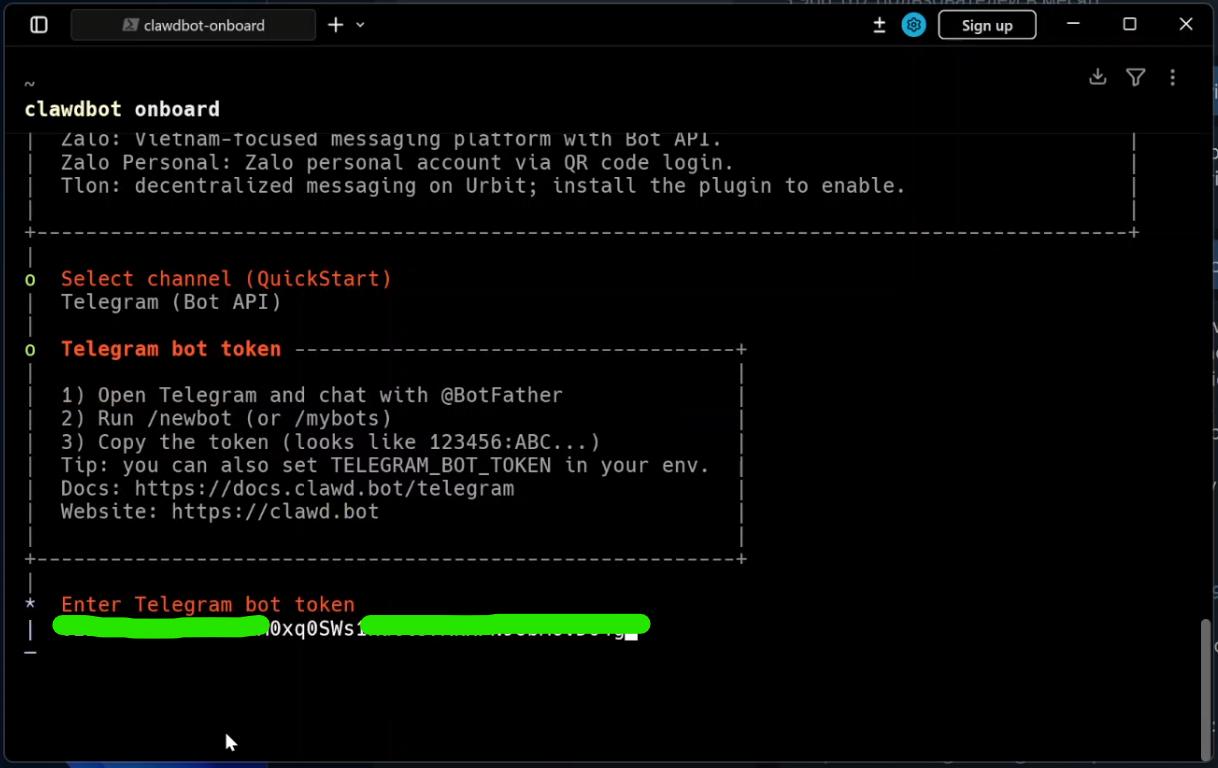Click the clawdbot onboard command header

pyautogui.click(x=122, y=109)
